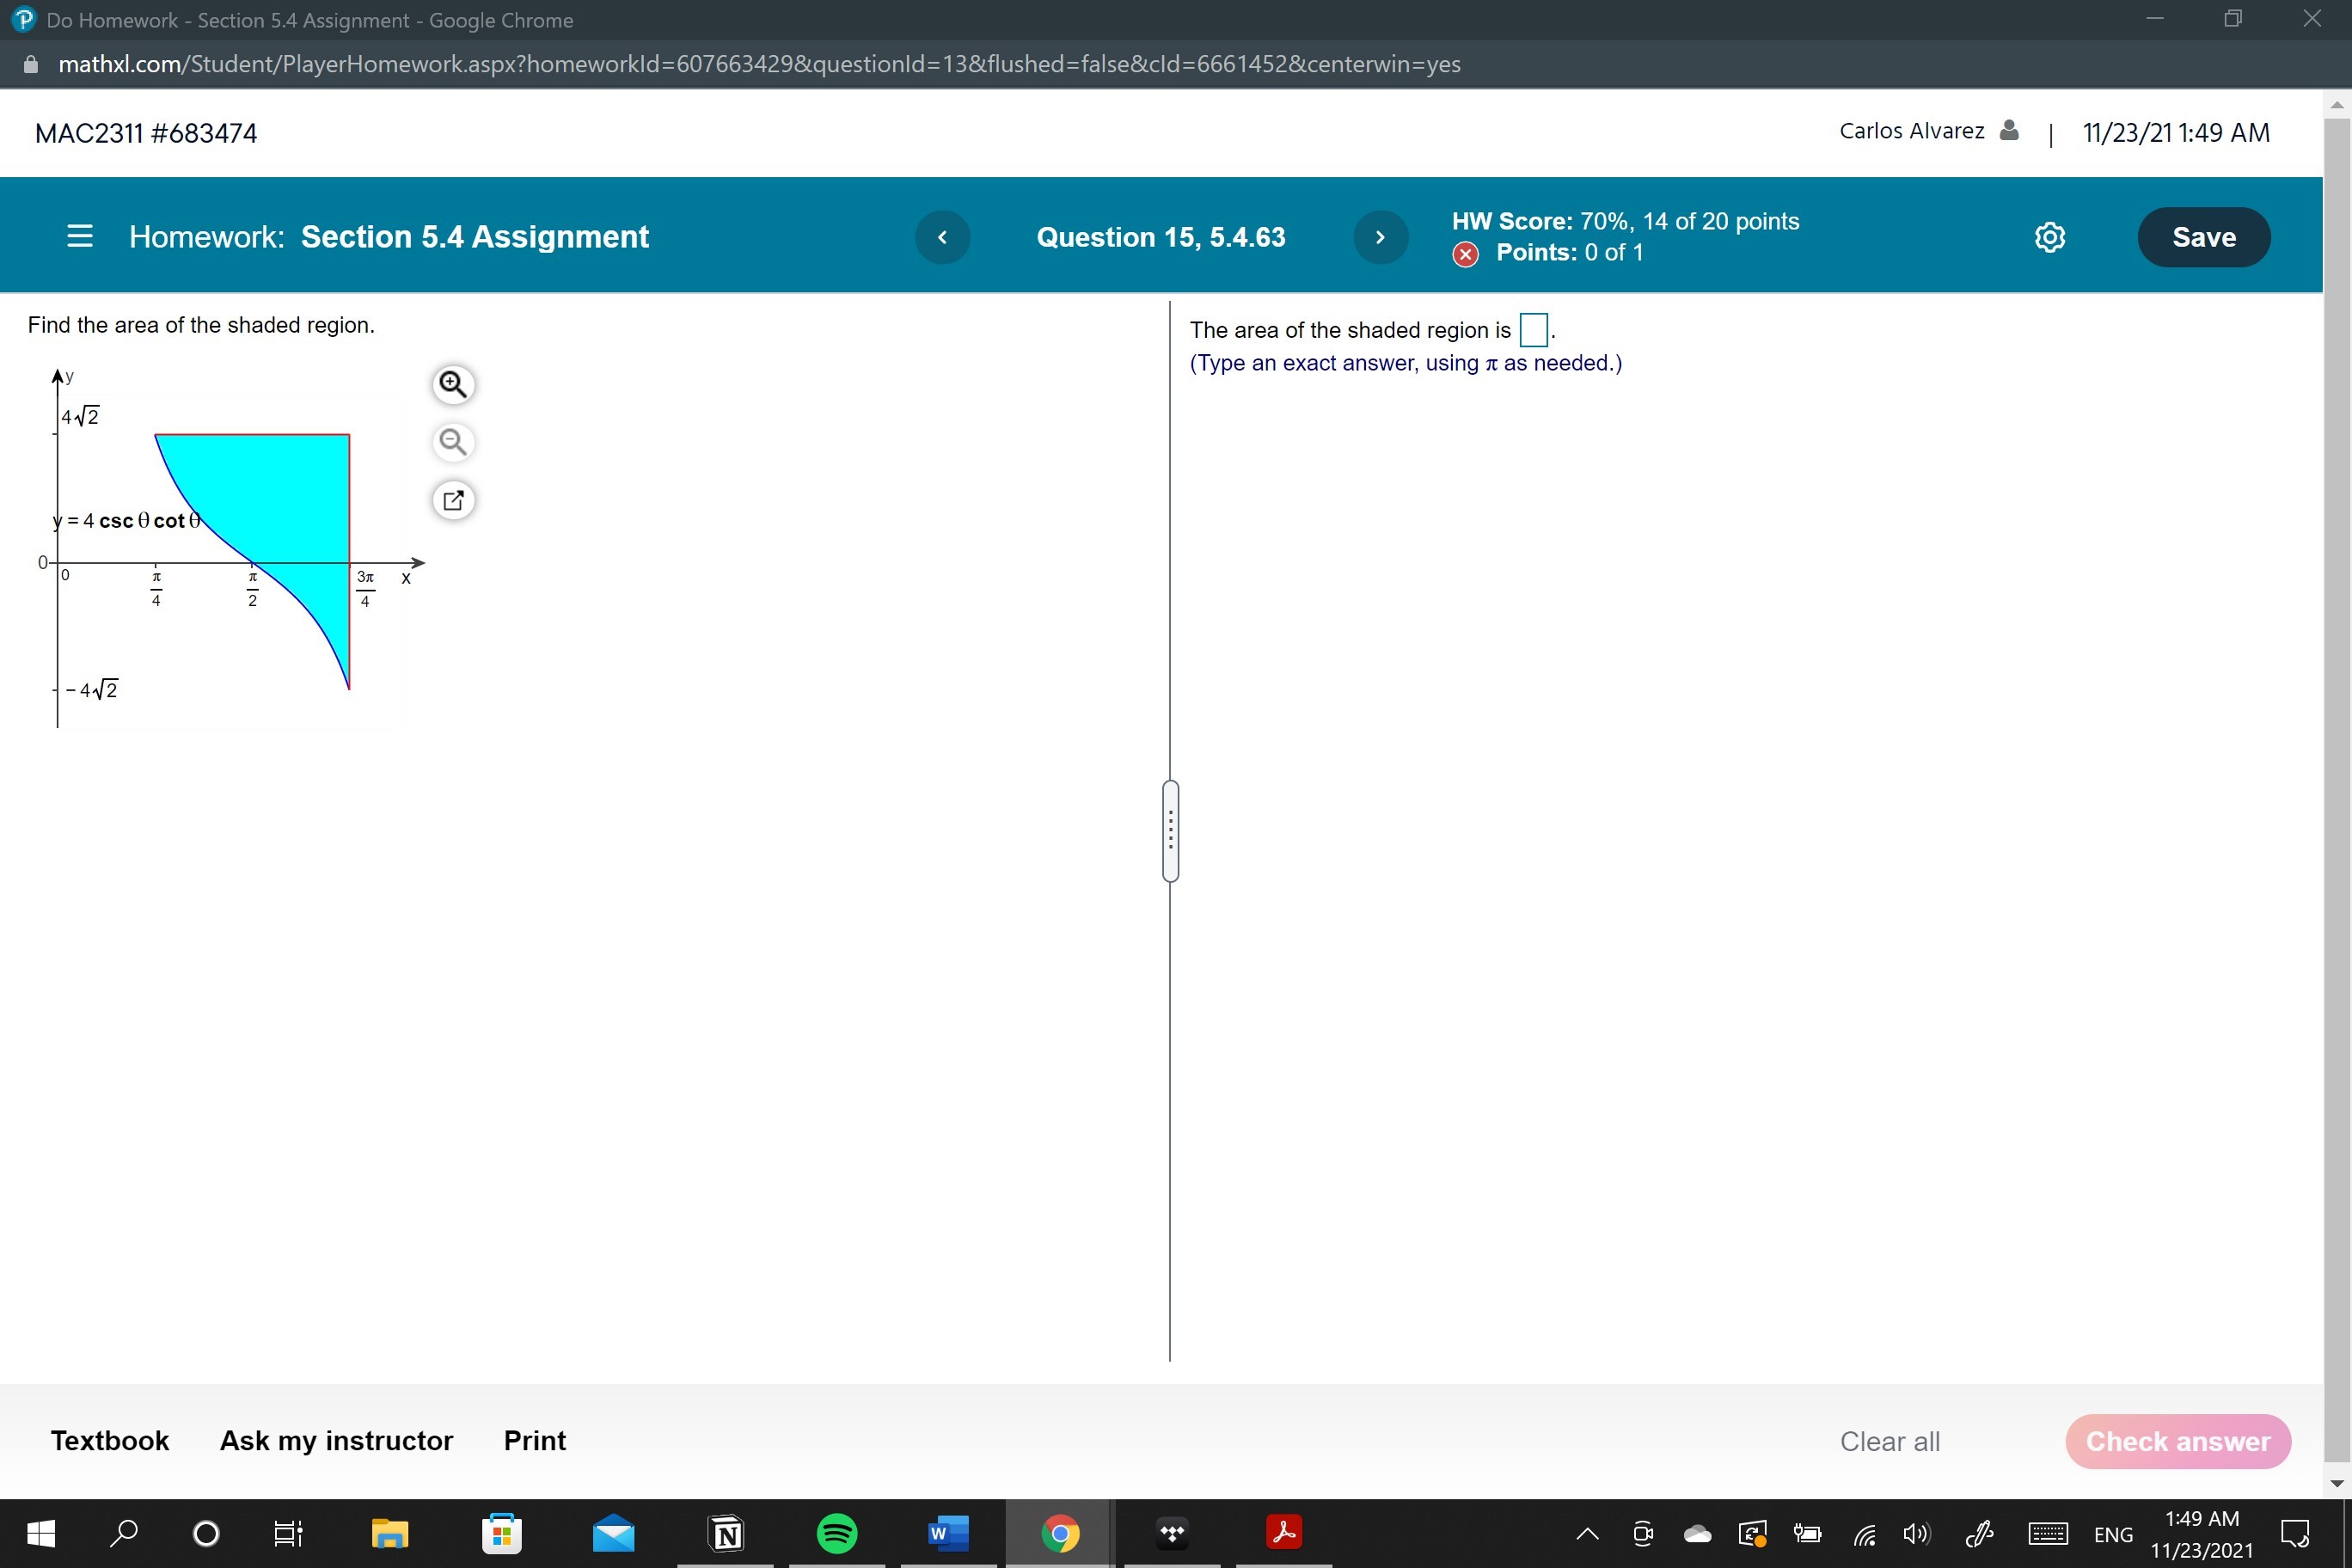
Task: Click the red X points indicator icon
Action: pyautogui.click(x=1466, y=254)
